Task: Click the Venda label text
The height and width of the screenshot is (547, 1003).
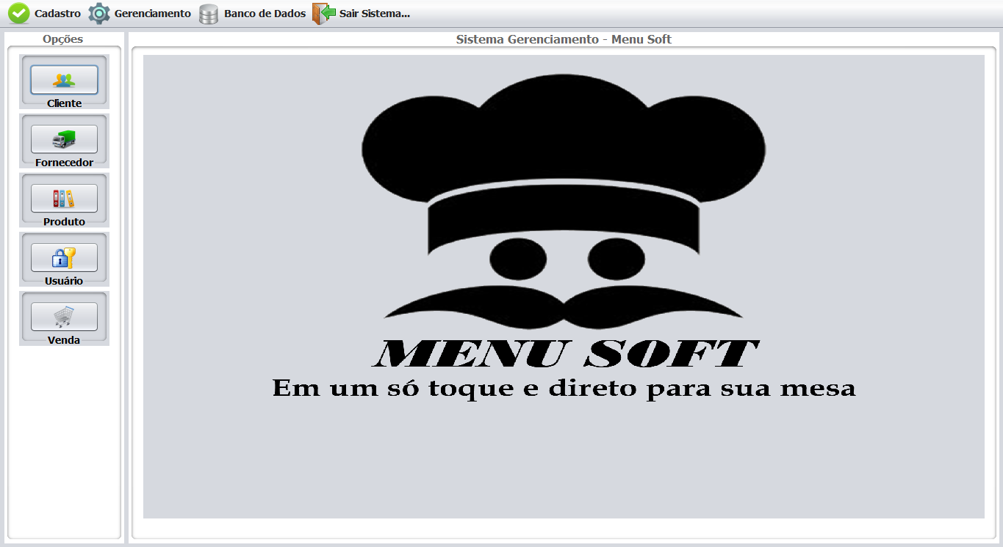Action: pyautogui.click(x=64, y=340)
